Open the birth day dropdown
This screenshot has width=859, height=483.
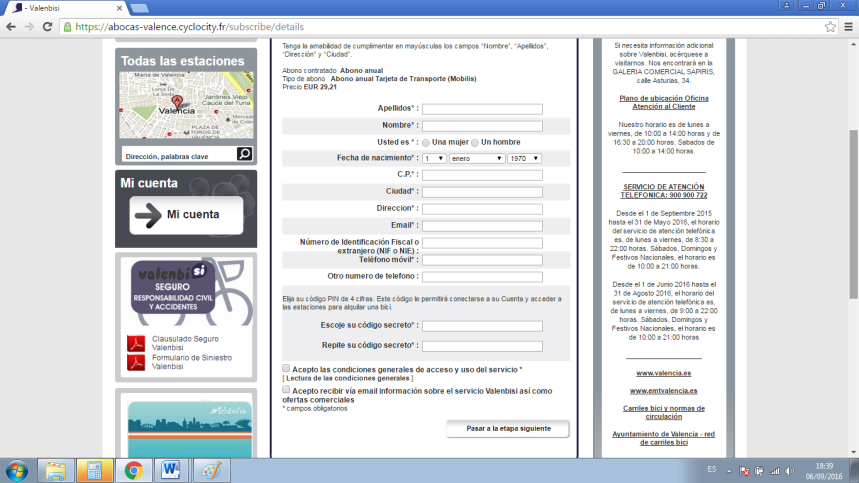434,158
